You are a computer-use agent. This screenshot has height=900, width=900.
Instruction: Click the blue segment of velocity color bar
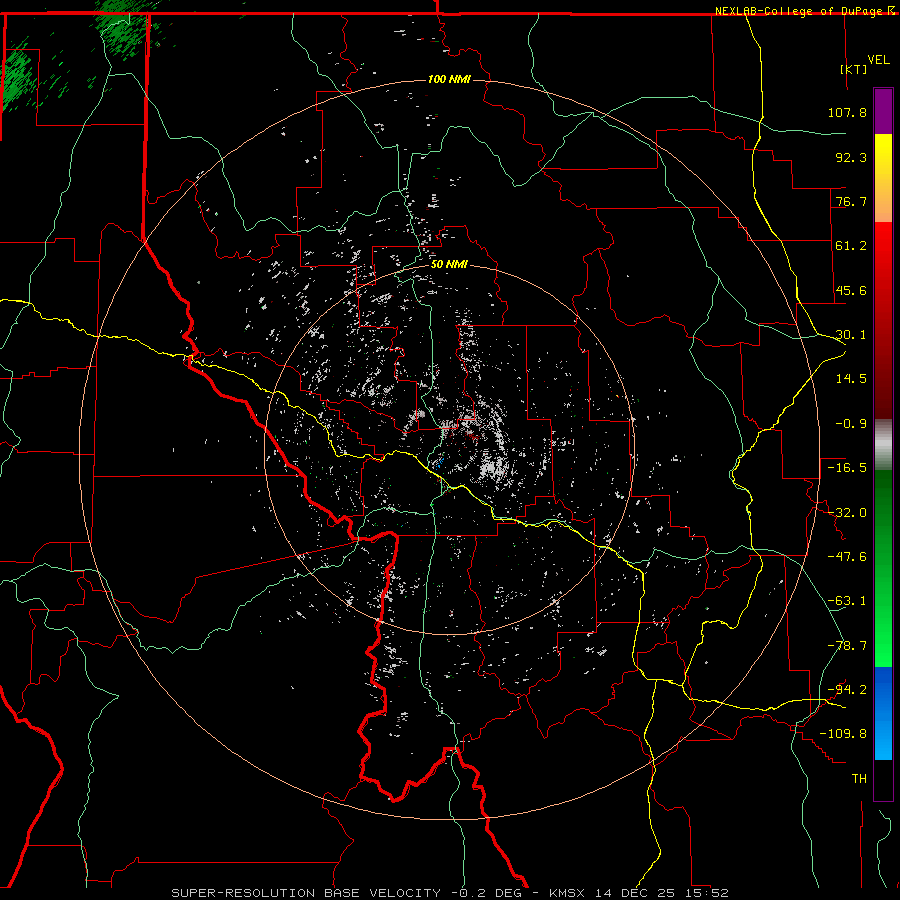coord(883,713)
